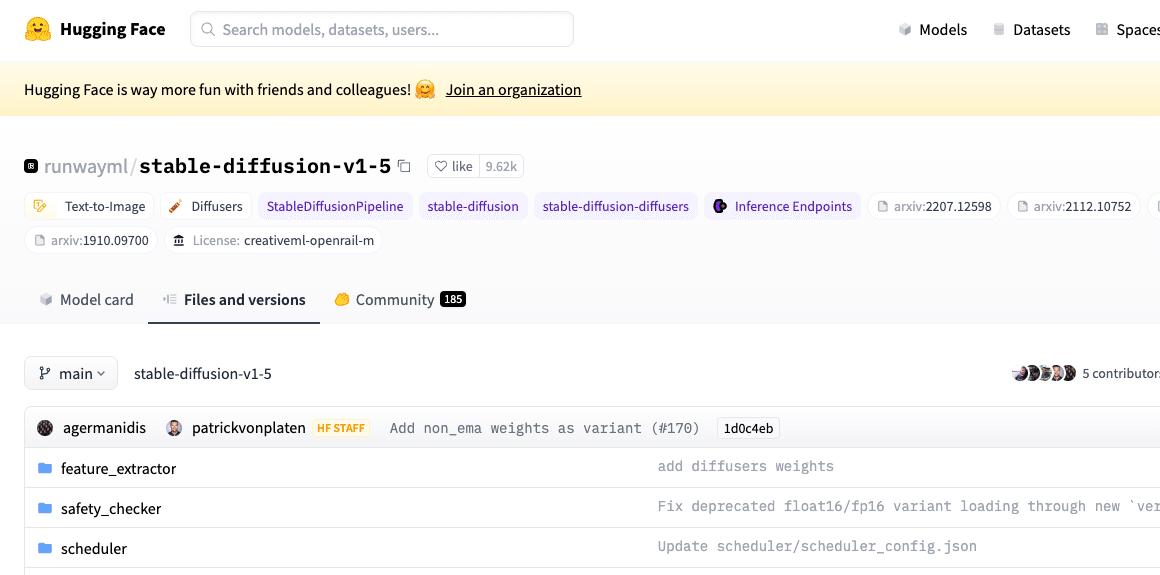Click the scheduler folder icon
Image resolution: width=1160 pixels, height=575 pixels.
coord(45,548)
